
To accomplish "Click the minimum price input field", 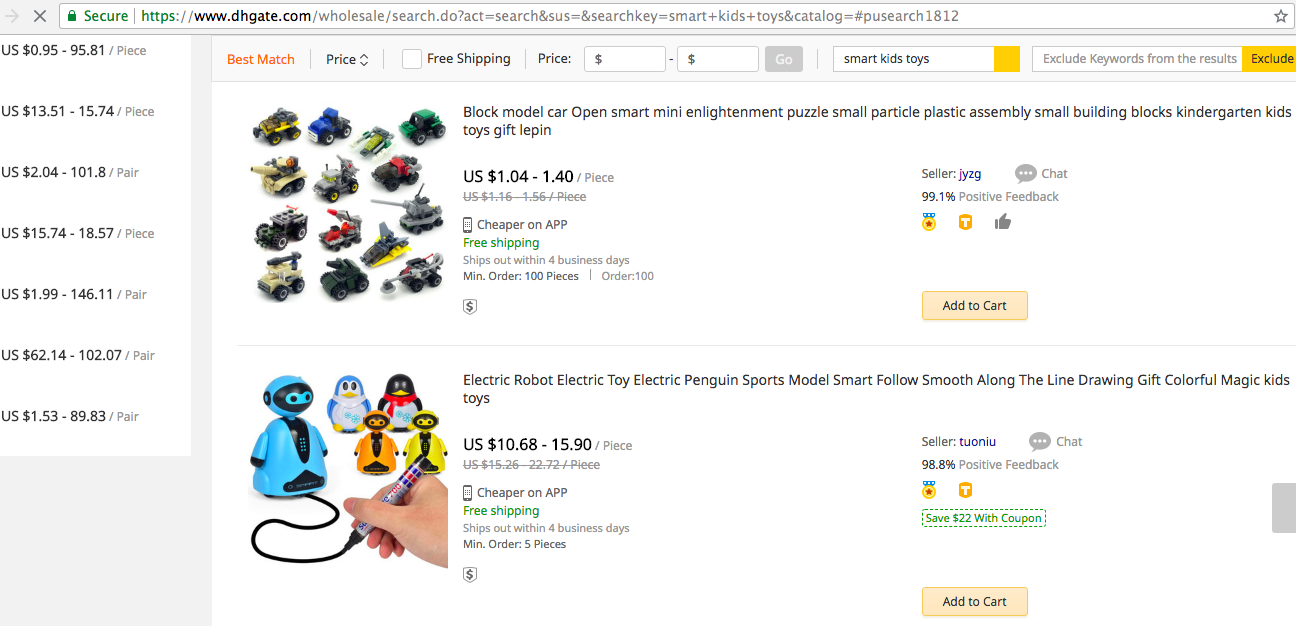I will pyautogui.click(x=625, y=59).
